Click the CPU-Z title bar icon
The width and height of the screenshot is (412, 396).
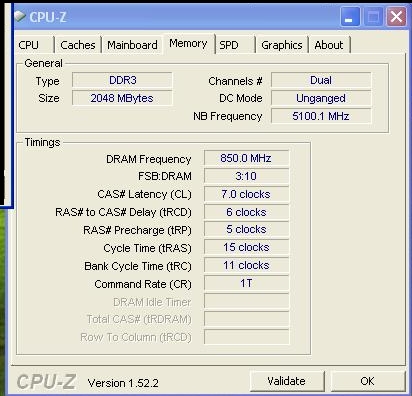pos(20,16)
